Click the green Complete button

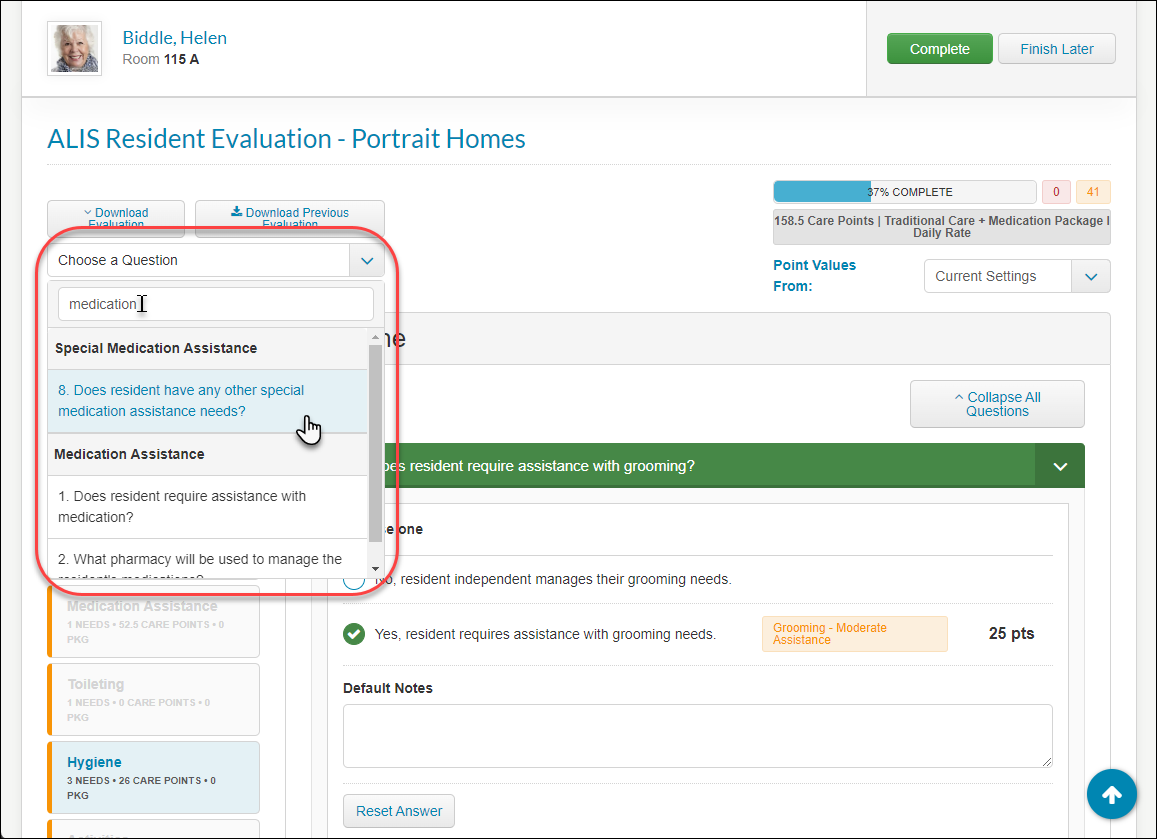(939, 49)
